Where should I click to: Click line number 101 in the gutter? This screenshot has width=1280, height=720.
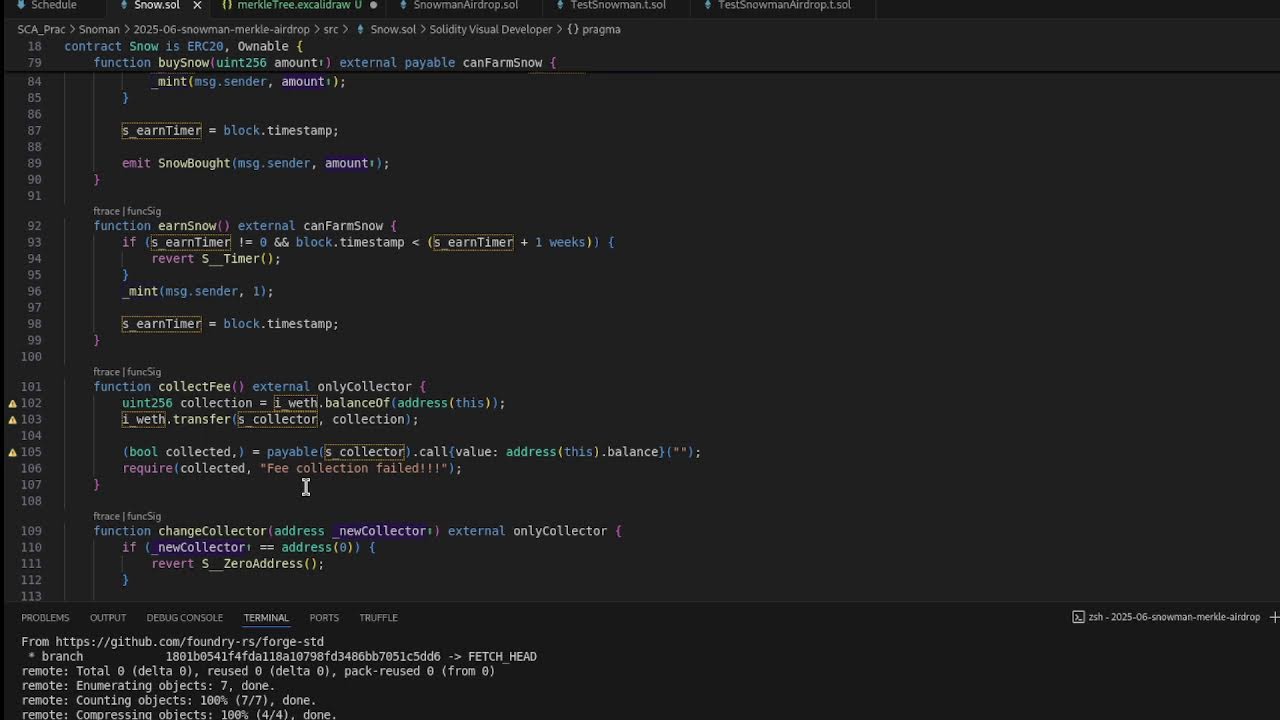click(x=31, y=387)
